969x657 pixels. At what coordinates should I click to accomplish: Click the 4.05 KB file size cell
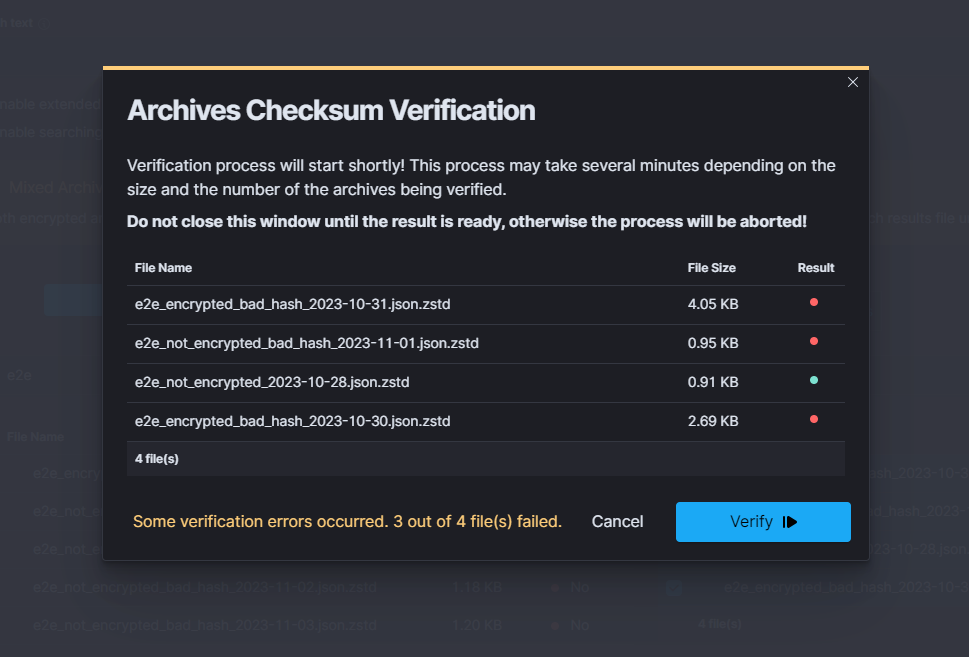click(x=712, y=304)
